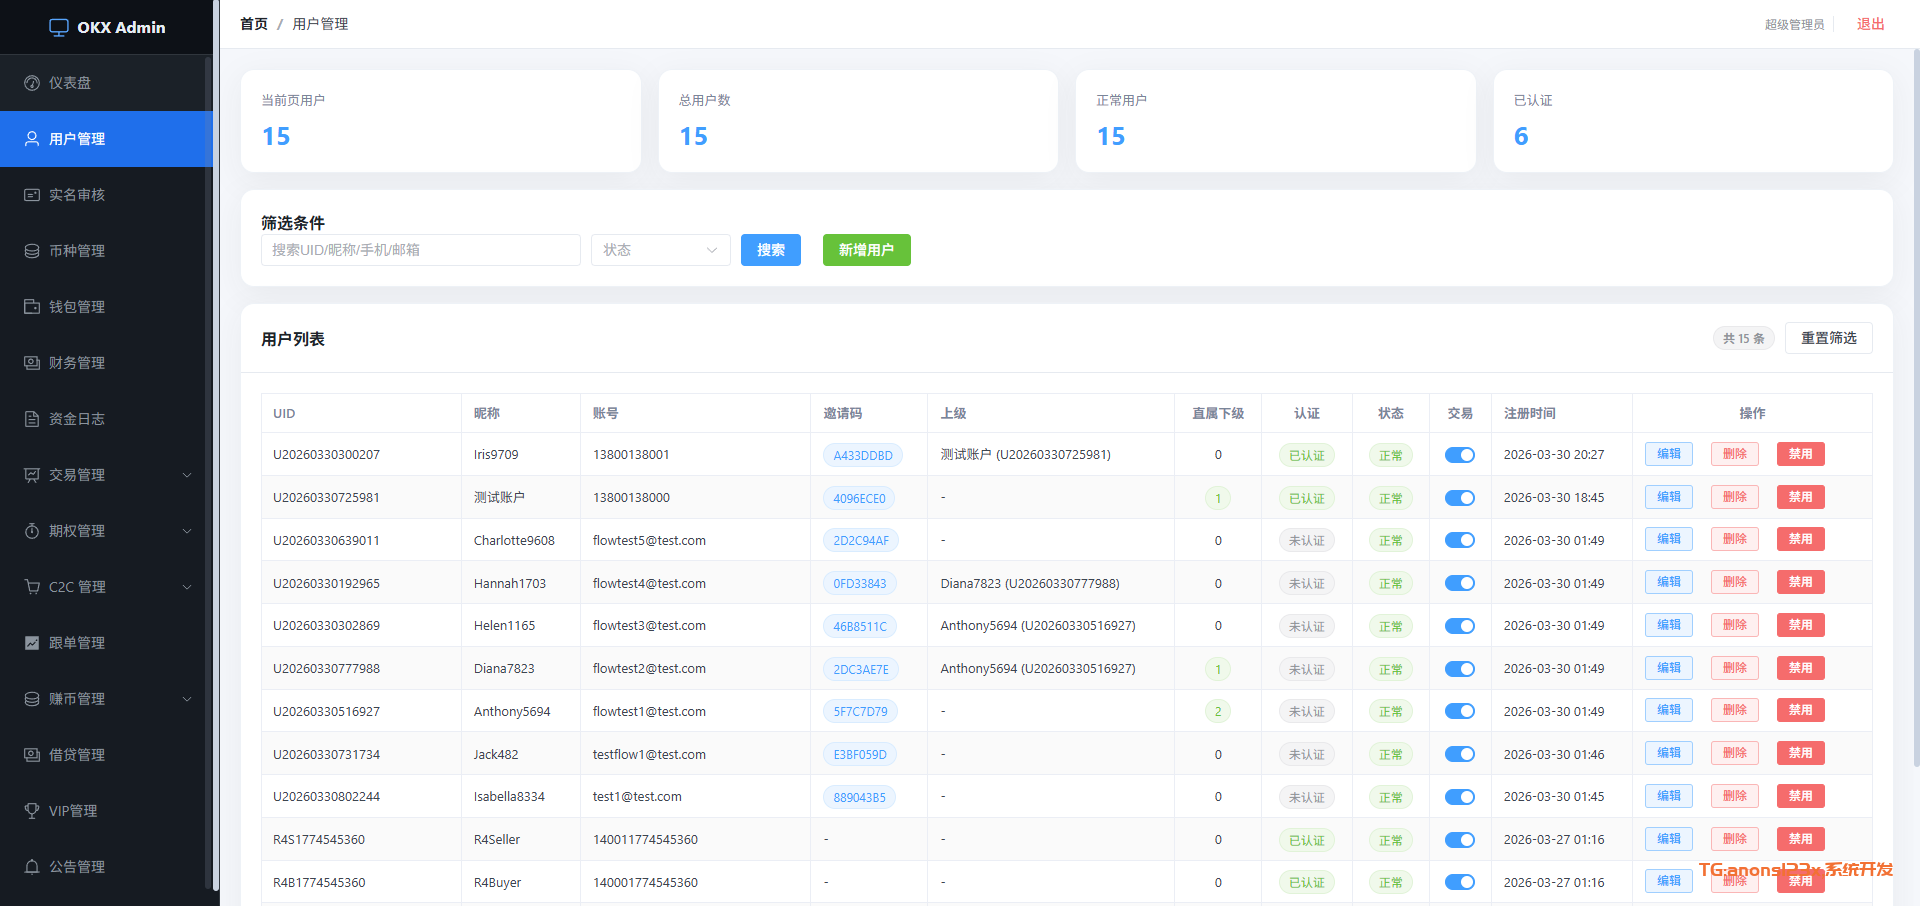
Task: Open 财务管理 in the sidebar
Action: (77, 363)
